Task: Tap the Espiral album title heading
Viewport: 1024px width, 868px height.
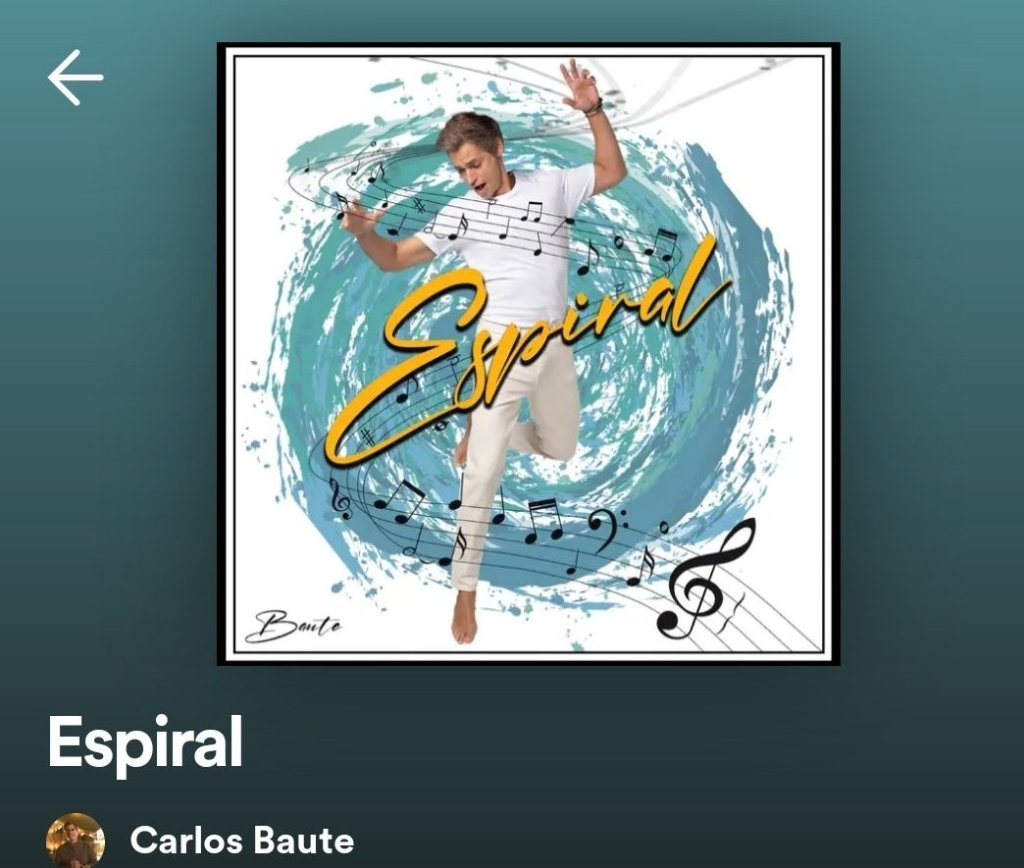Action: (x=145, y=743)
